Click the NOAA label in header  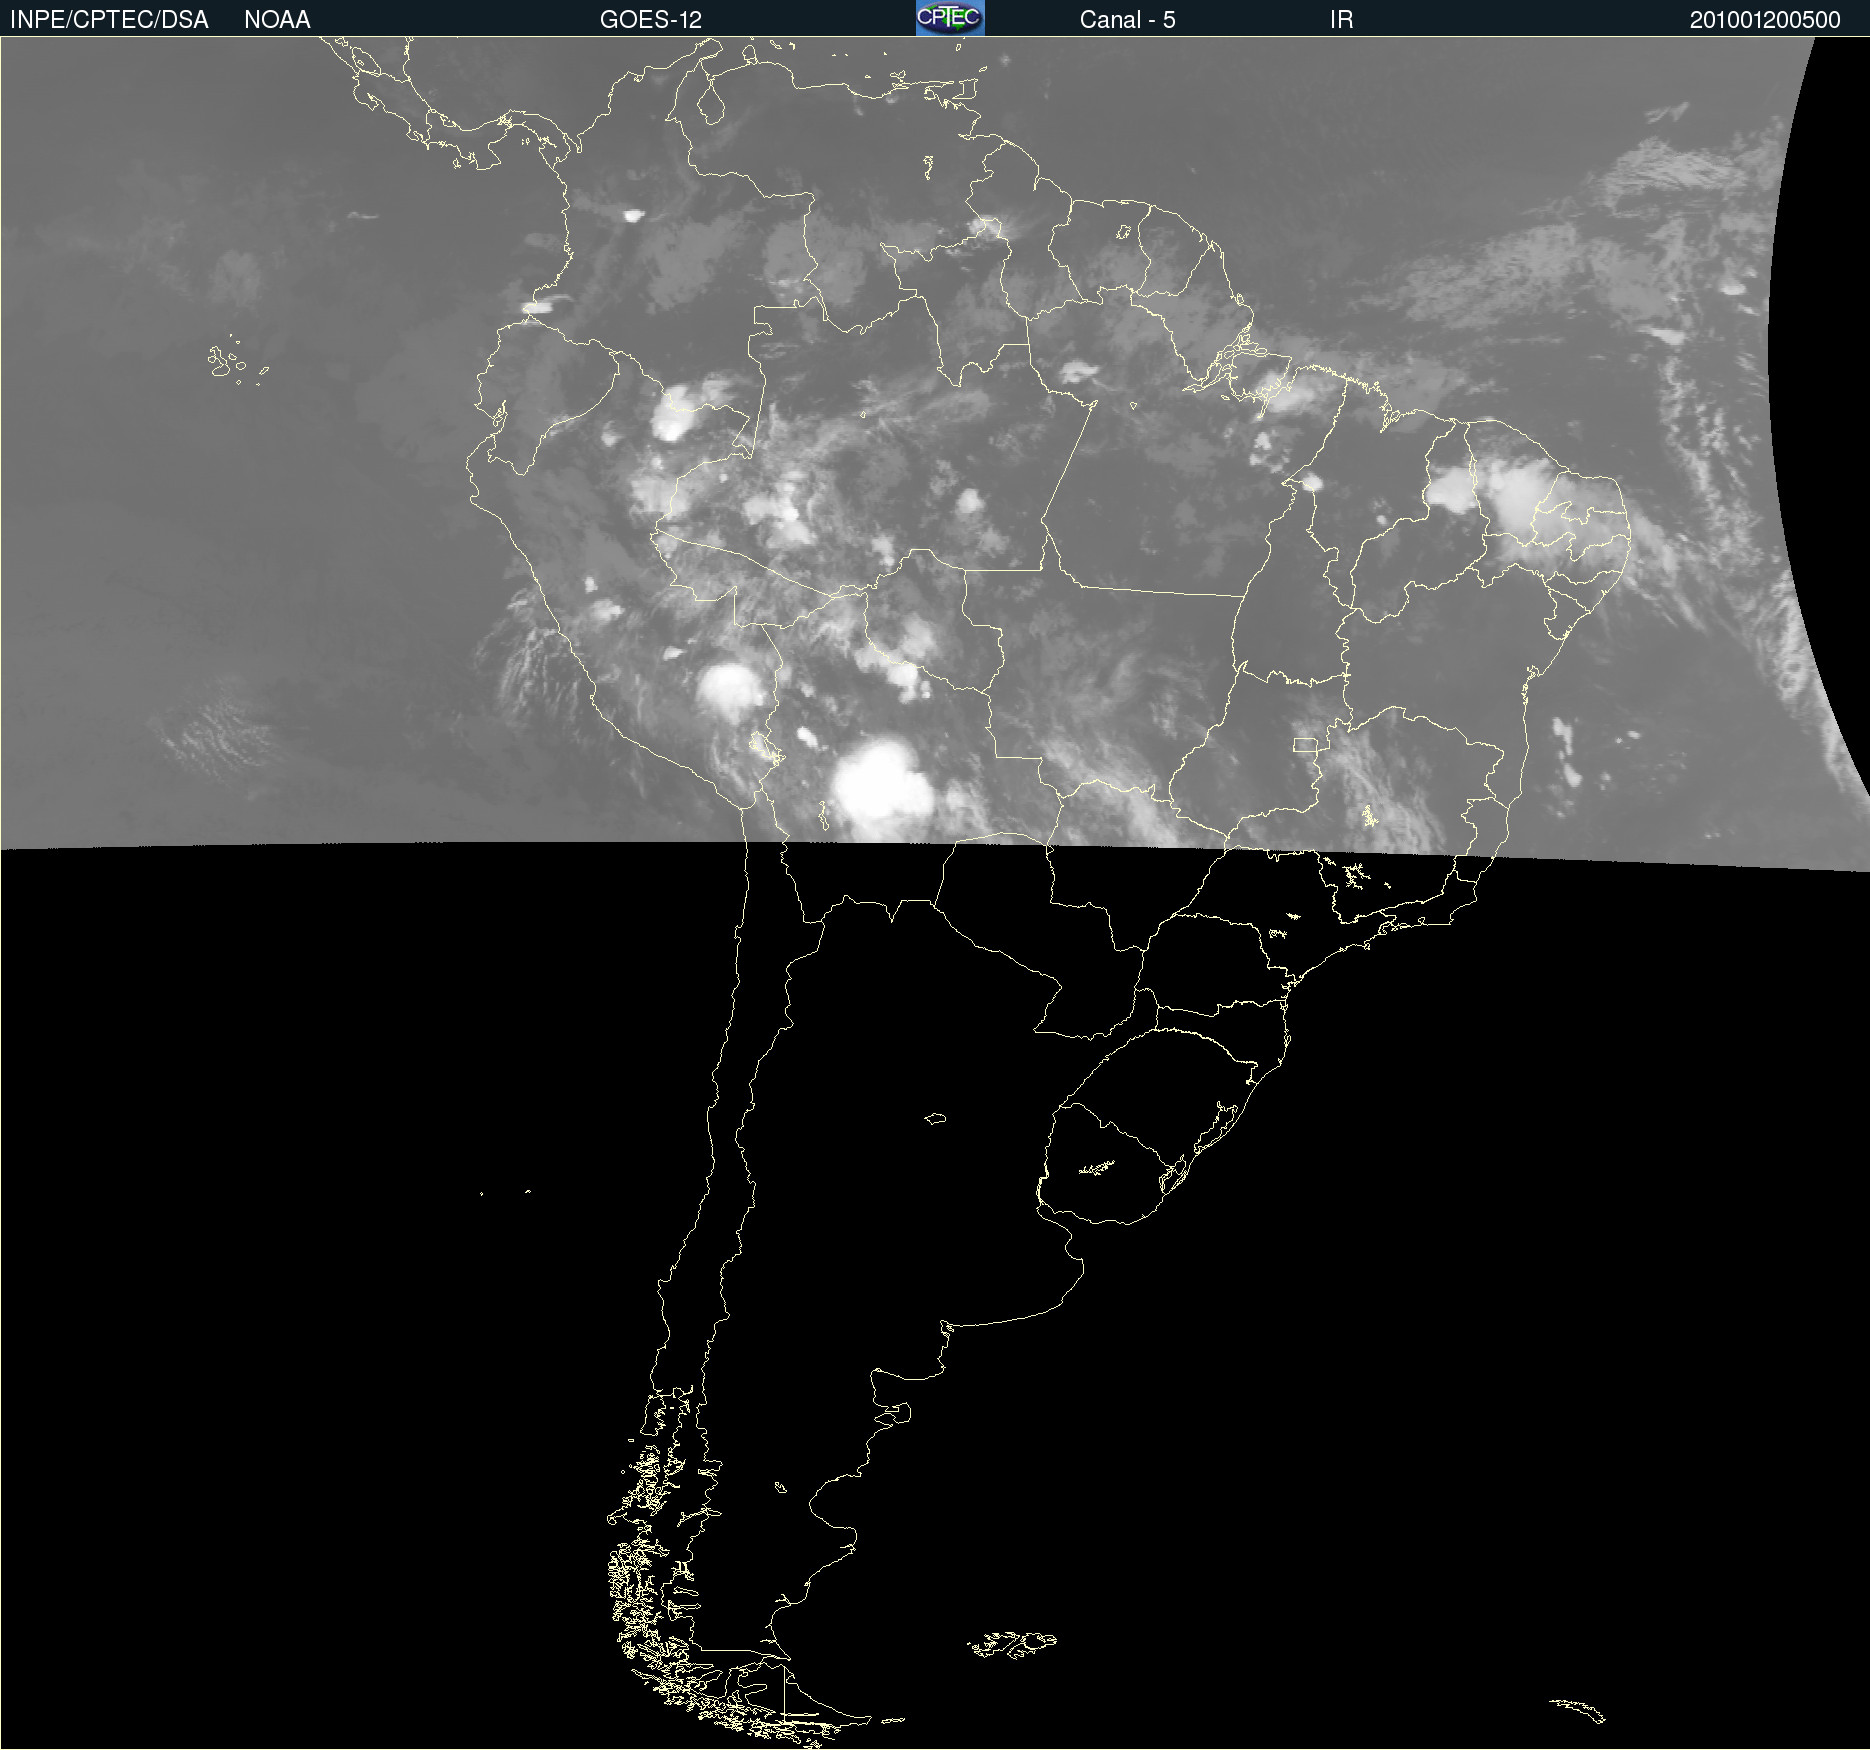[x=277, y=20]
